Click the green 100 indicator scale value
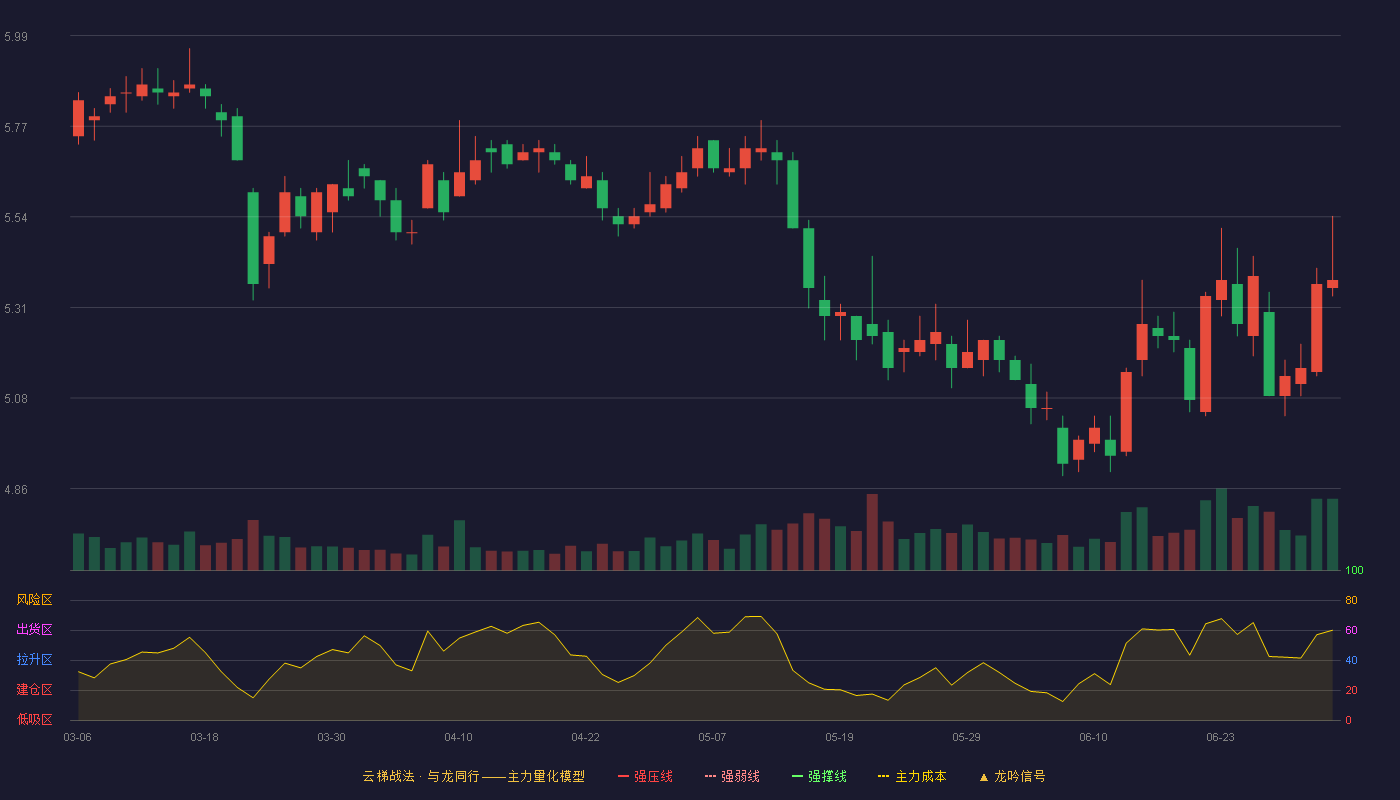This screenshot has width=1400, height=800. 1354,571
